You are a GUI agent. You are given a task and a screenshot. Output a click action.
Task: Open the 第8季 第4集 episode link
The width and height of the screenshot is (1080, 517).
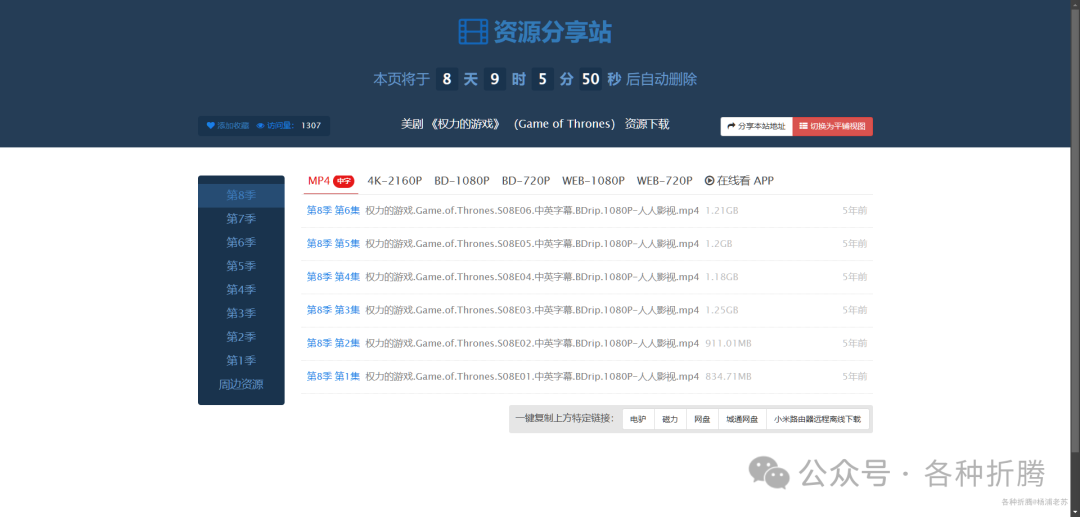coord(333,277)
